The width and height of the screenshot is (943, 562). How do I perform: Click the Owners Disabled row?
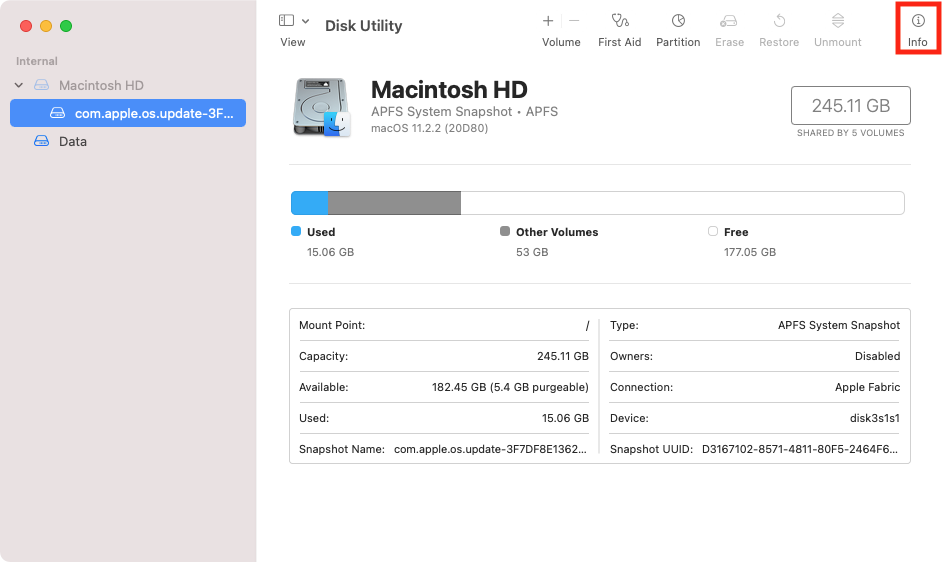coord(755,356)
